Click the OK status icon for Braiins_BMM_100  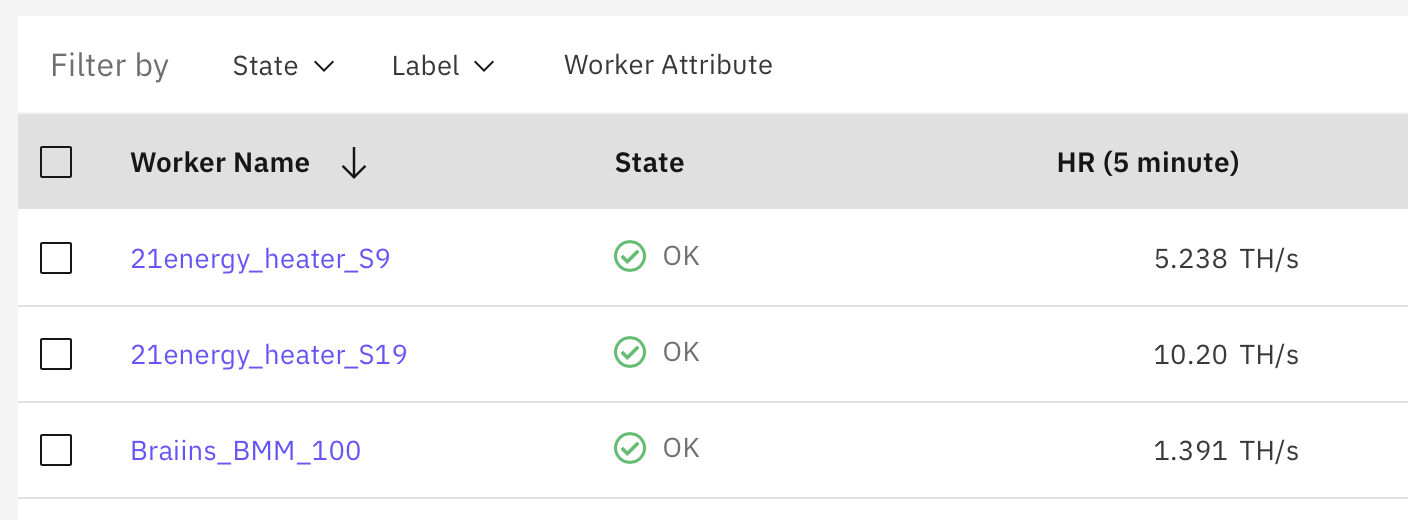[629, 449]
